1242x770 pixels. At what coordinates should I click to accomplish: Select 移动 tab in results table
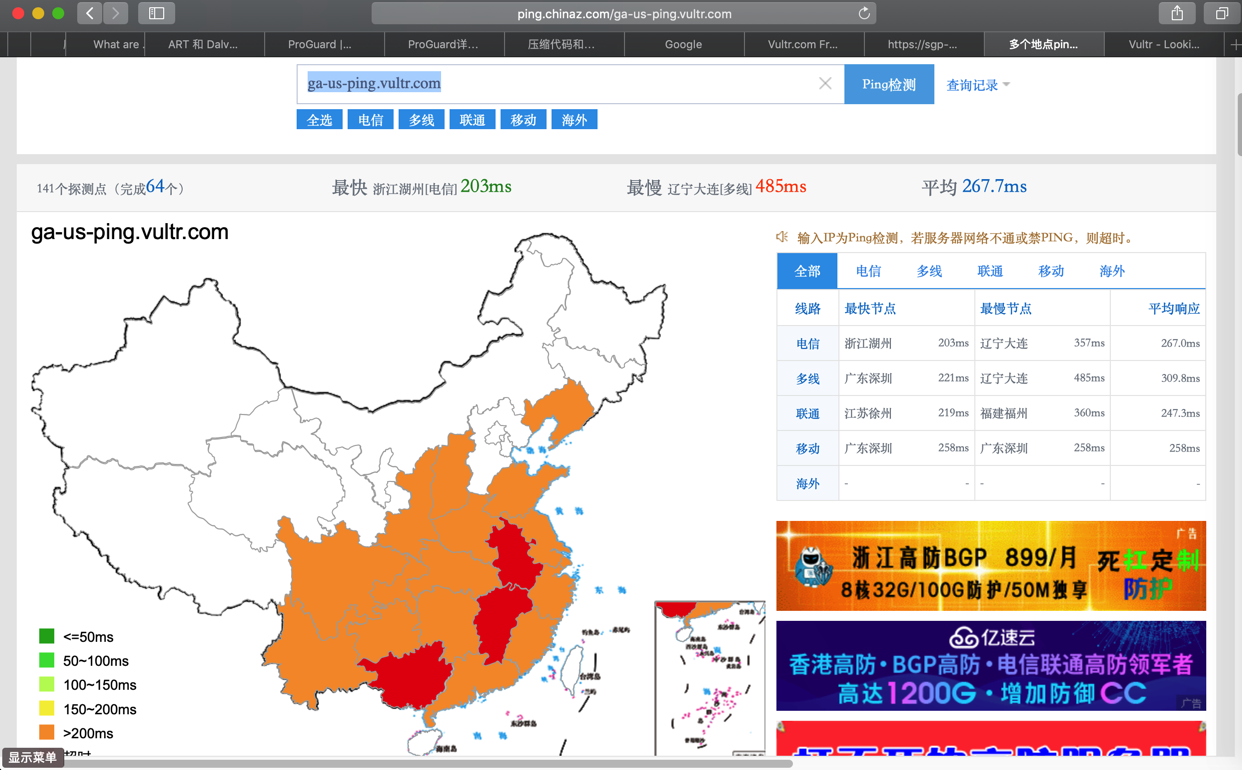pos(1051,271)
